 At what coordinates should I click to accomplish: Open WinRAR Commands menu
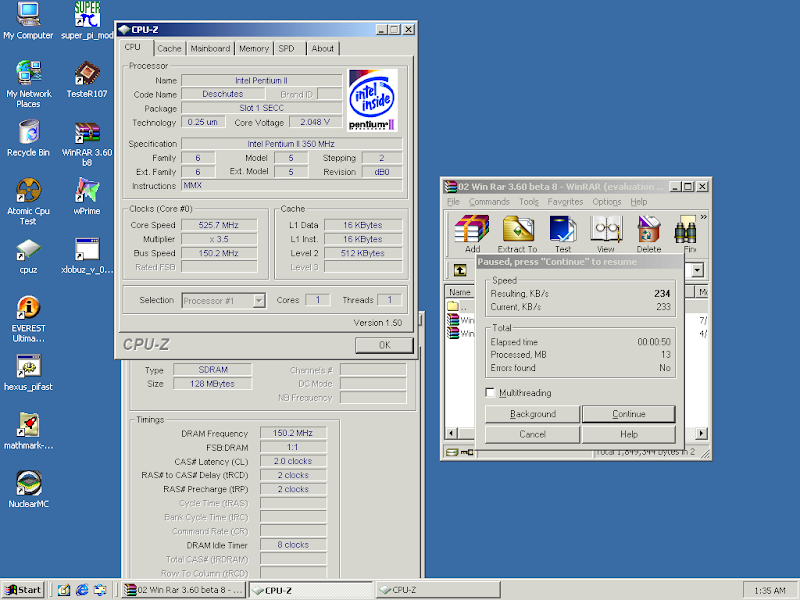point(489,202)
